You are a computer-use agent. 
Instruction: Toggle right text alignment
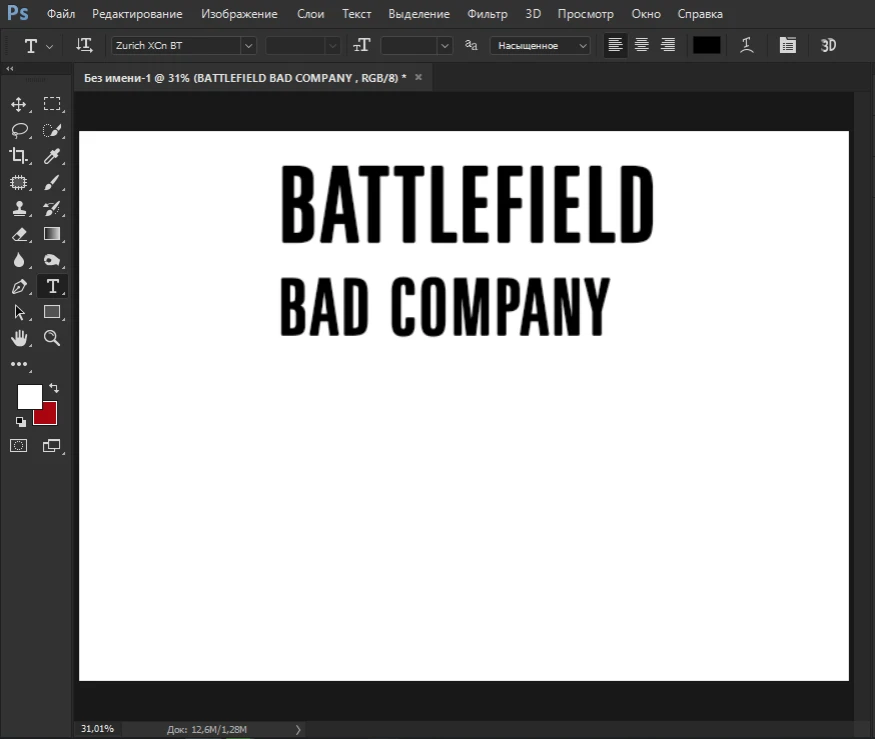coord(667,45)
